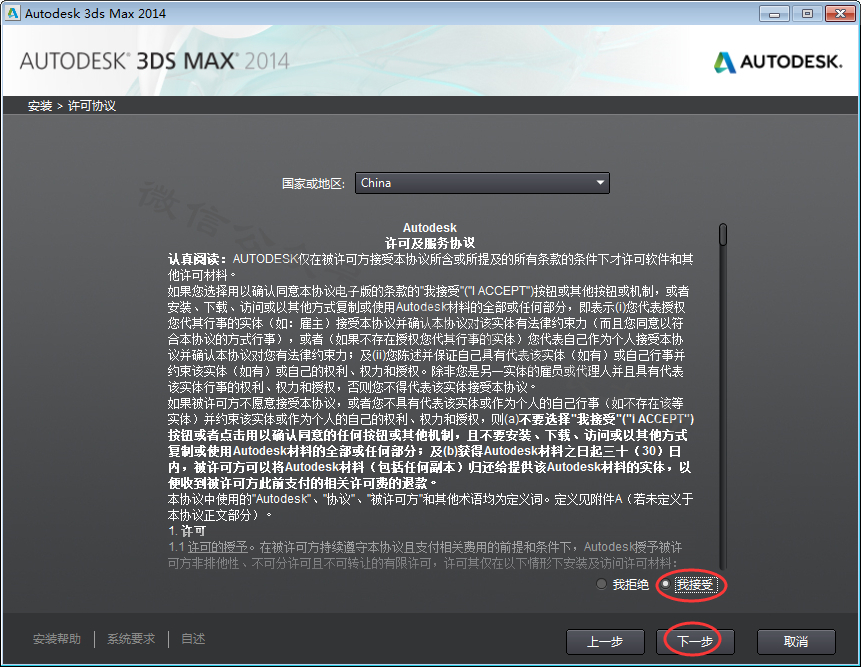
Task: Click the 1. 许可 section heading
Action: pyautogui.click(x=187, y=531)
